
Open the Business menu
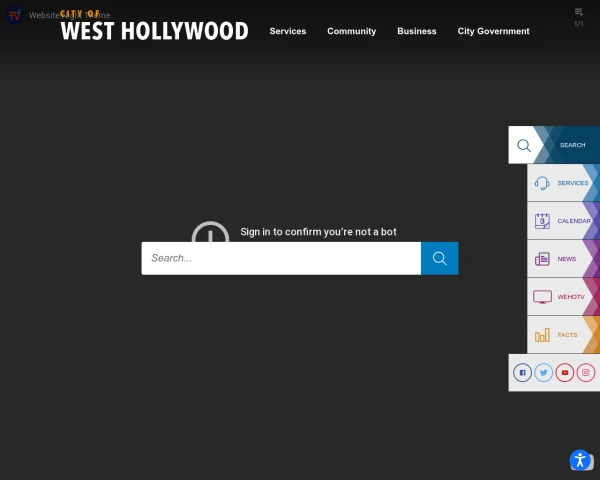tap(417, 31)
